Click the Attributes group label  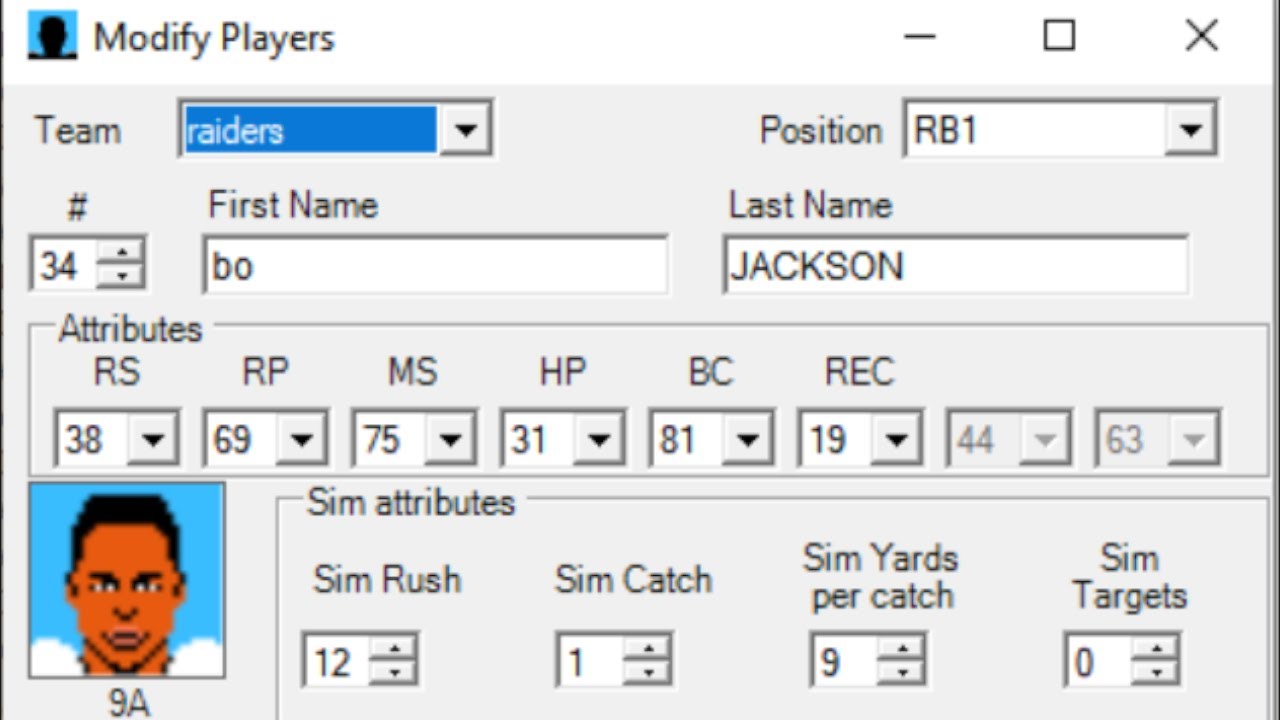coord(130,329)
